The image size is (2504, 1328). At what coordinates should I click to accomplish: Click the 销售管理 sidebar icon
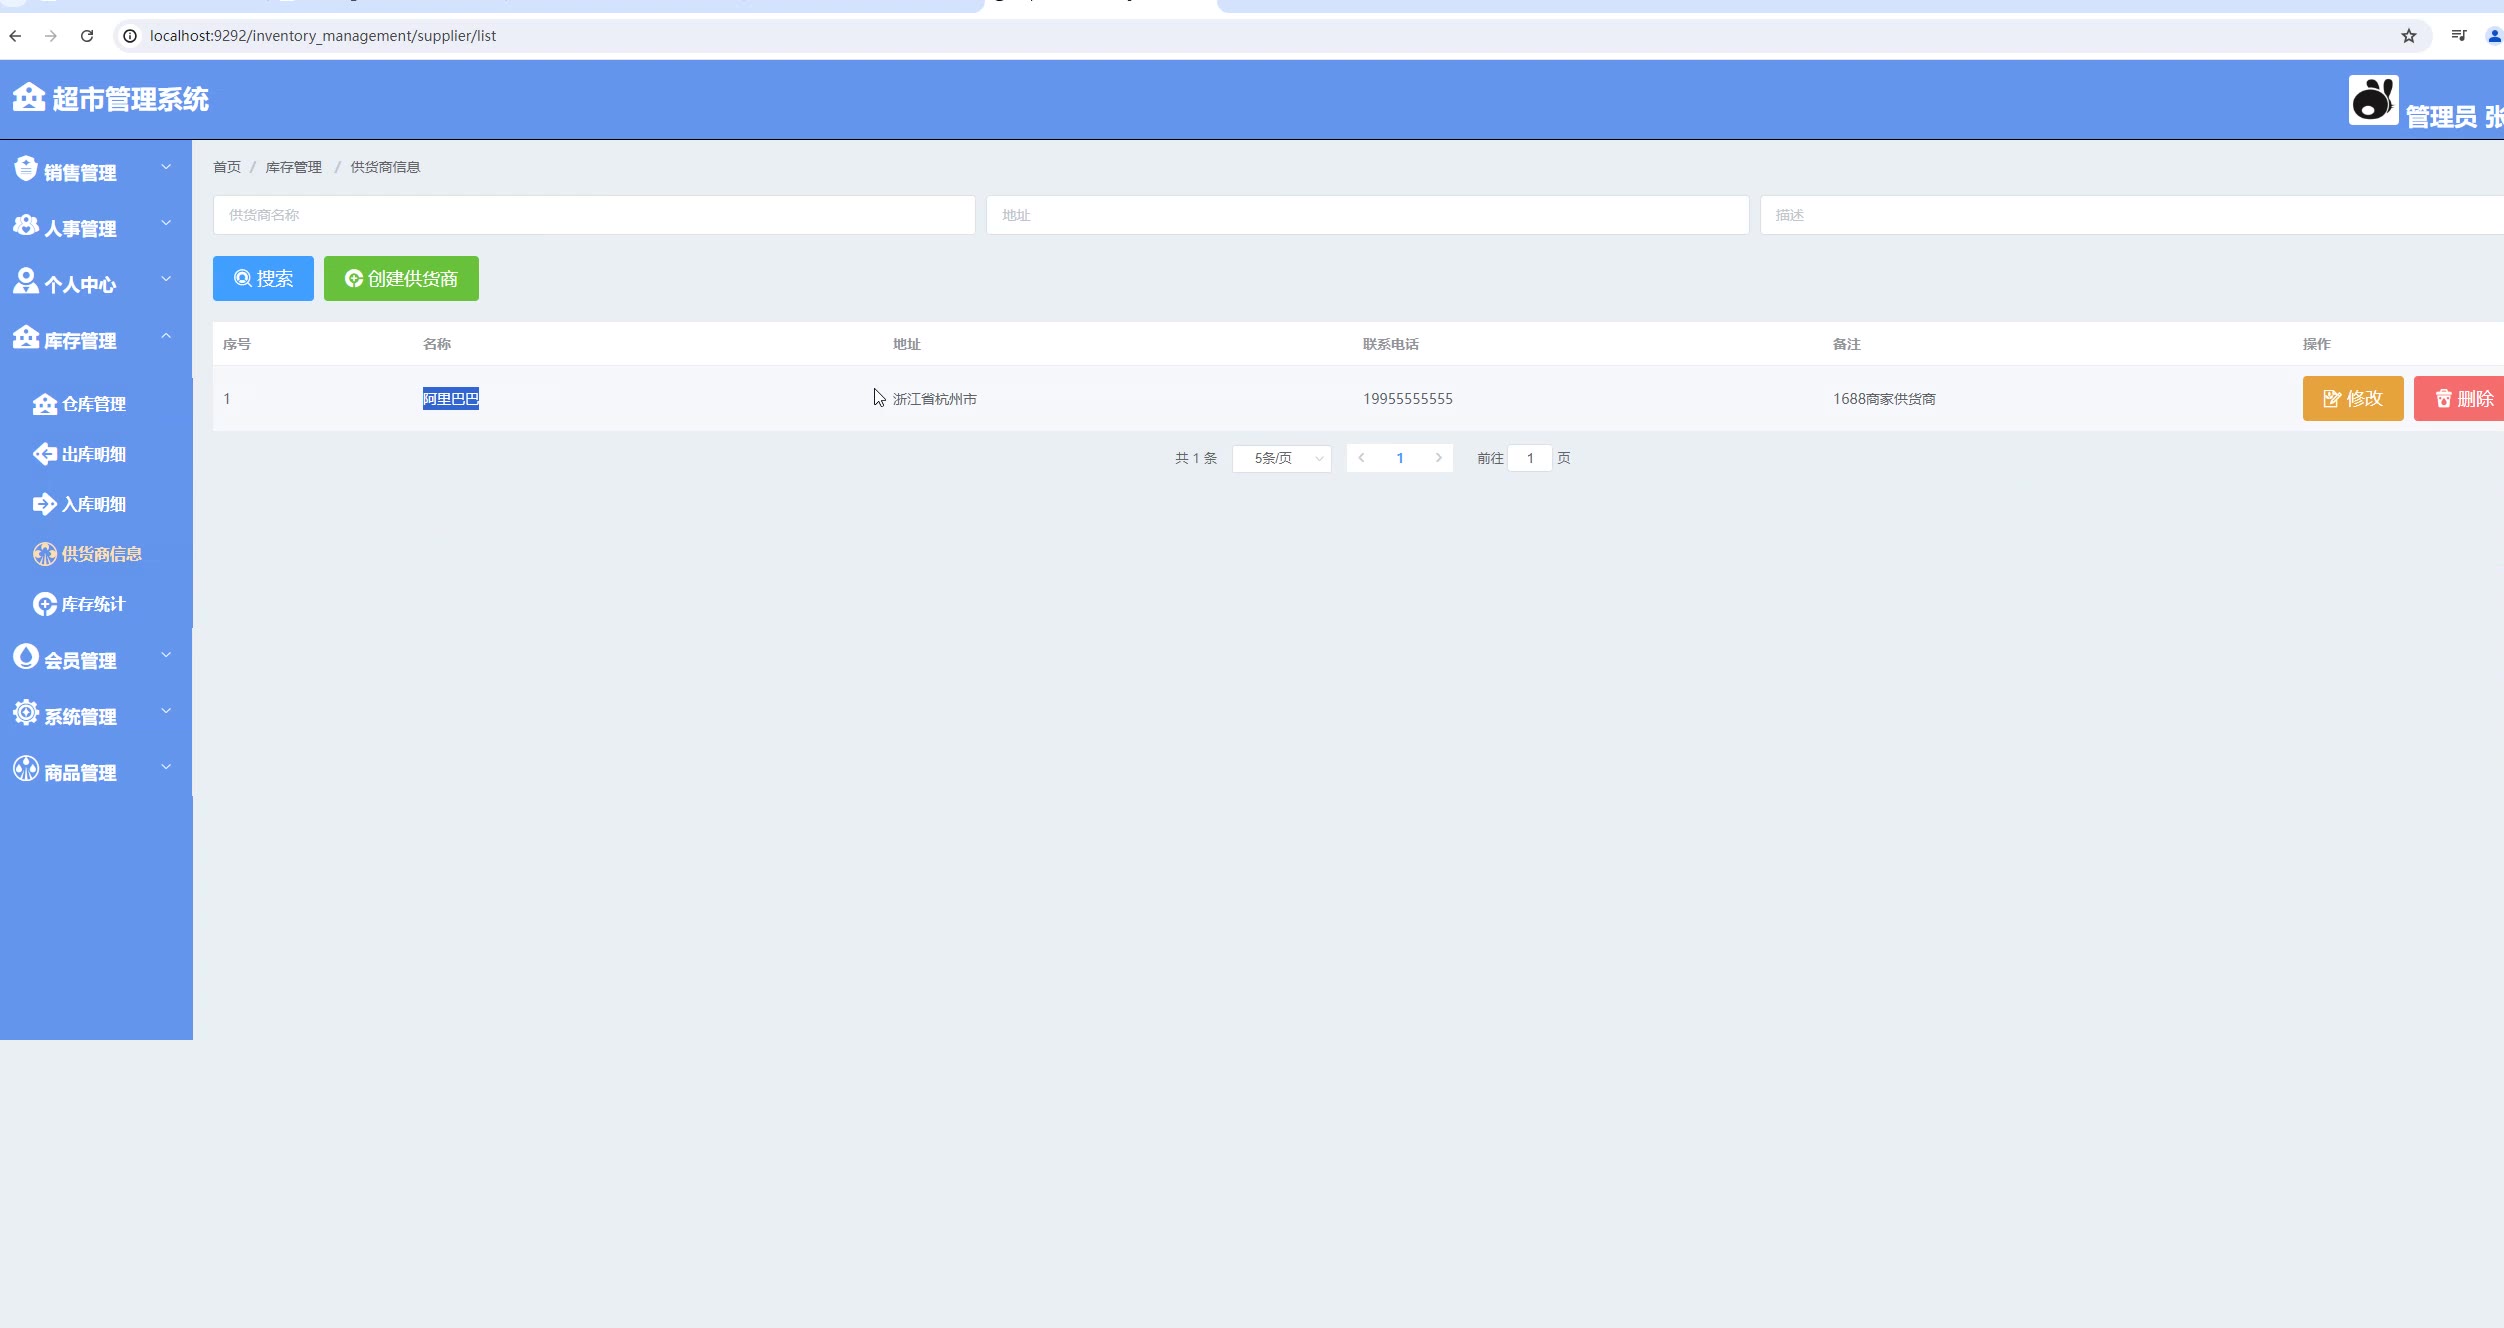26,169
